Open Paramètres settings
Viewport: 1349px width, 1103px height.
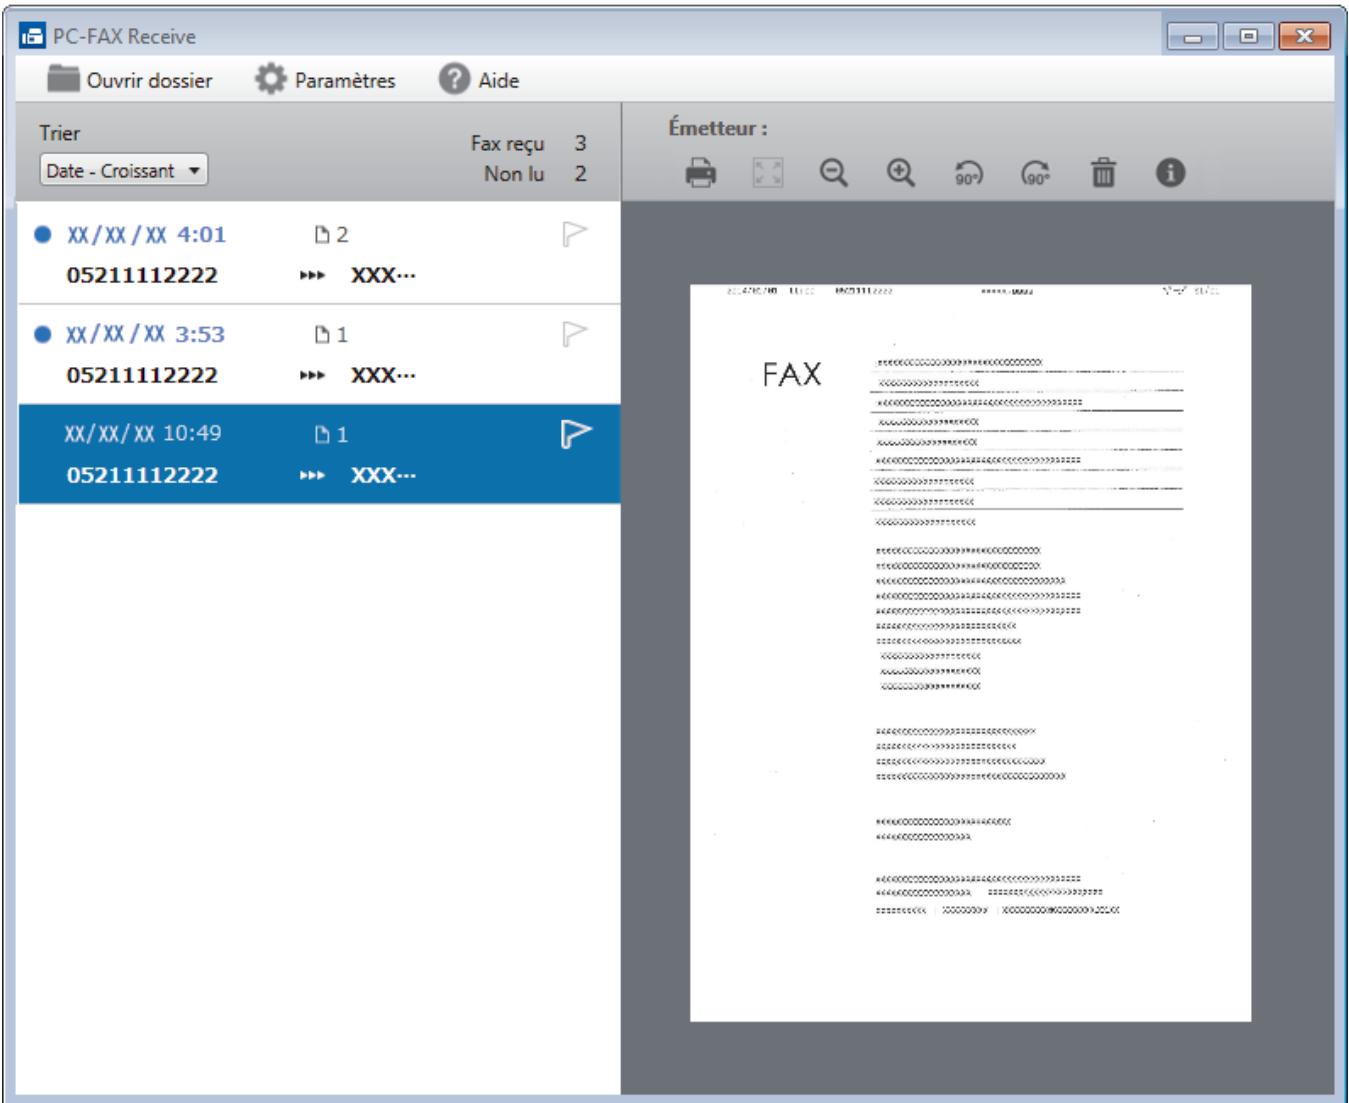325,80
